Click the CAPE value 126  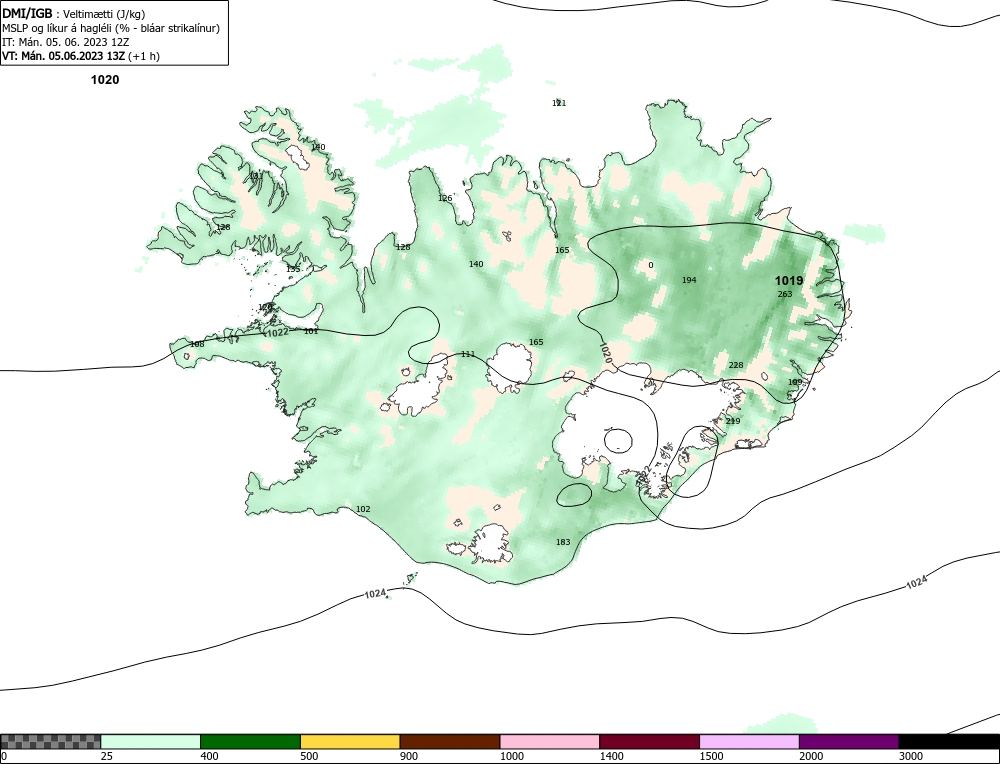(x=445, y=198)
